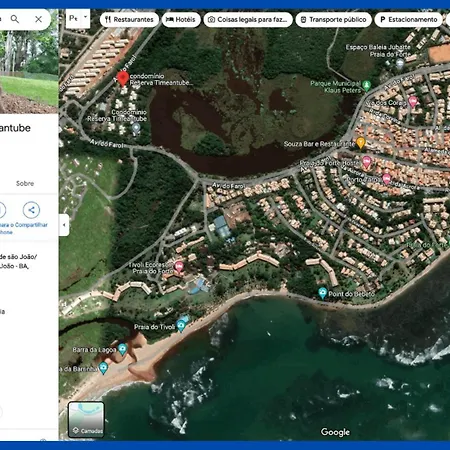Image resolution: width=450 pixels, height=450 pixels.
Task: Open the Restaurantes filter chip
Action: click(x=129, y=20)
